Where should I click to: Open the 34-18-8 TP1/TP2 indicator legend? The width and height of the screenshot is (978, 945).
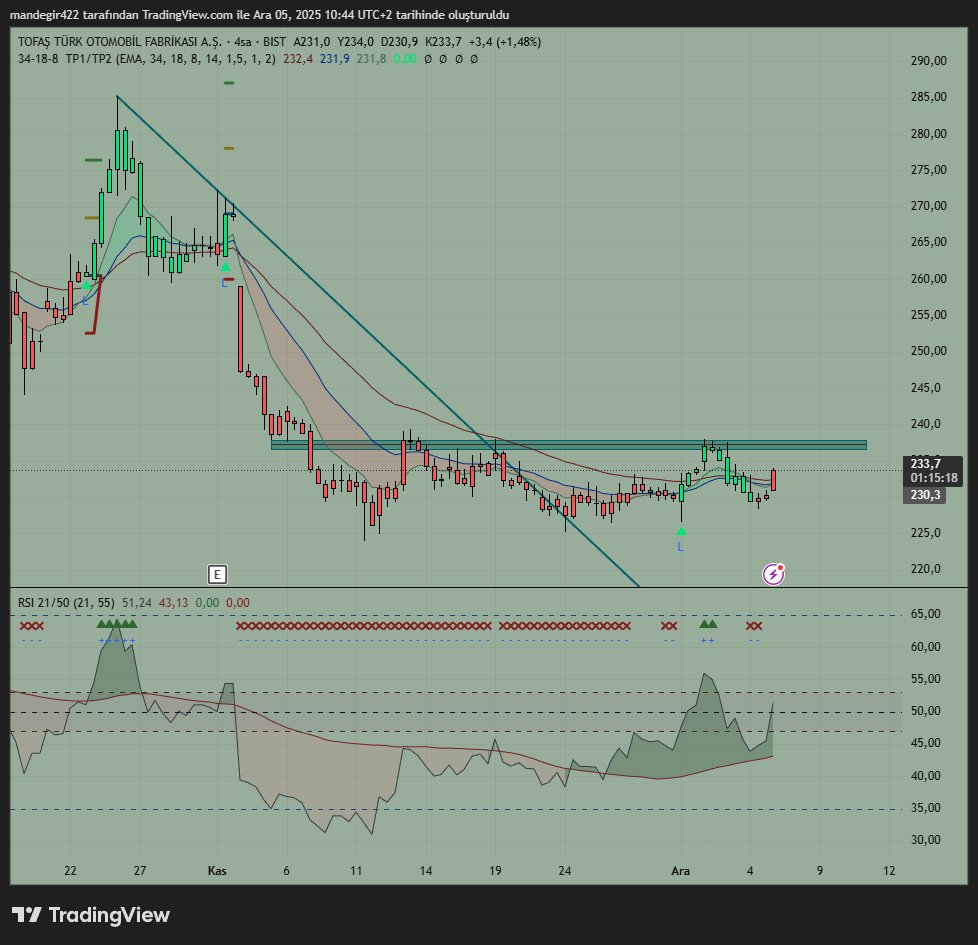pyautogui.click(x=147, y=59)
